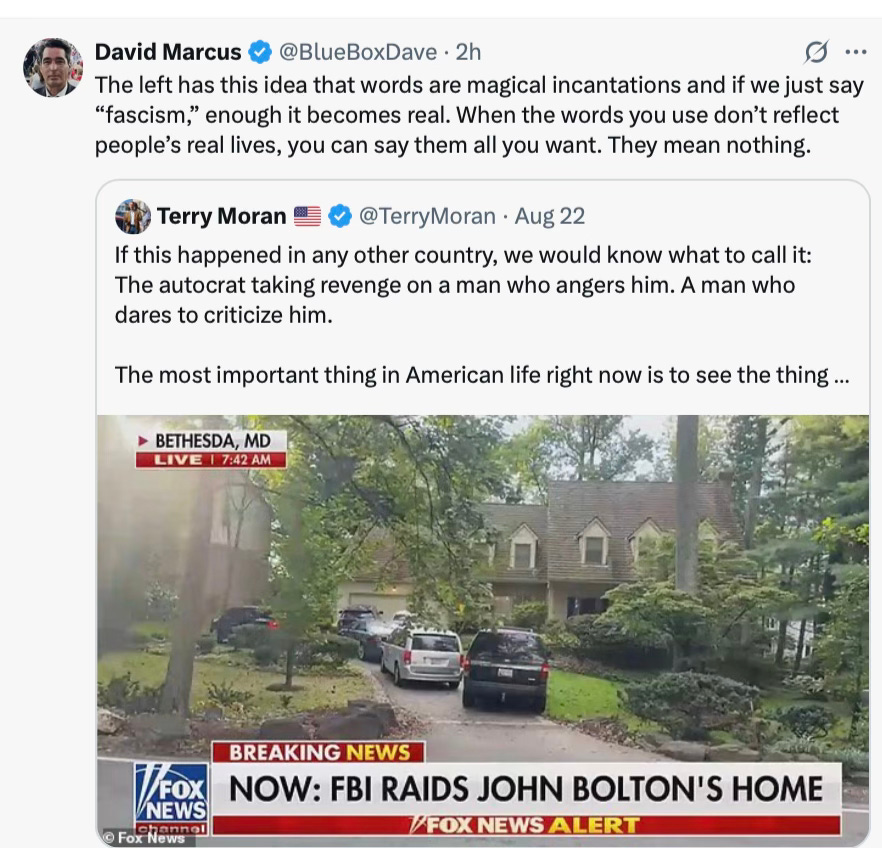Click David Marcus verified badge

tap(259, 52)
